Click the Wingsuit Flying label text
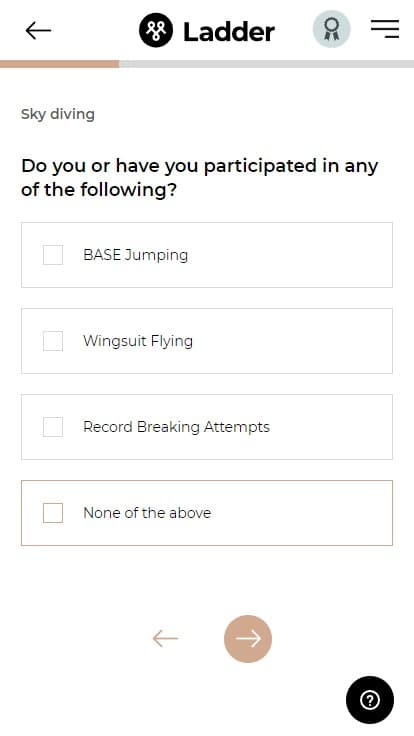Screen dimensions: 414x736 click(x=138, y=341)
